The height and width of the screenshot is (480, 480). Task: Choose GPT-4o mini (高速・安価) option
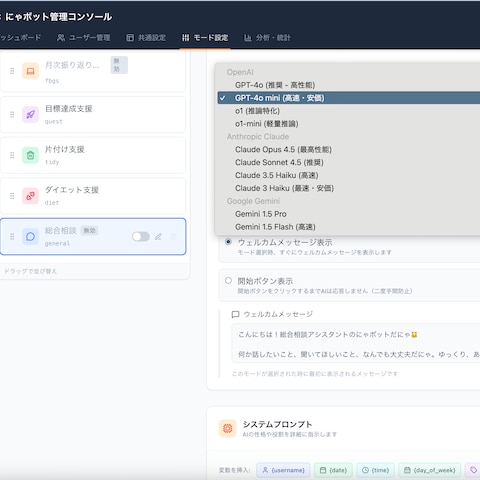tap(349, 98)
